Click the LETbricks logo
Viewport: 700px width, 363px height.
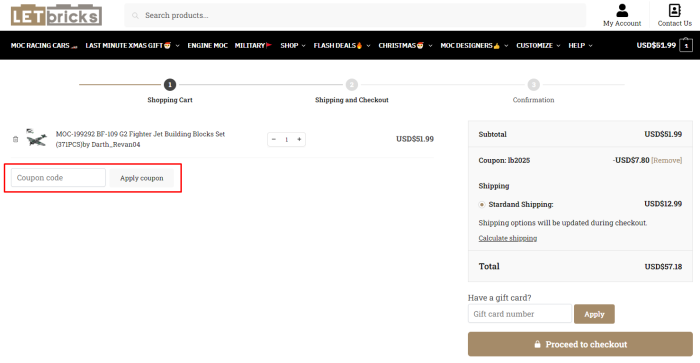pos(56,15)
